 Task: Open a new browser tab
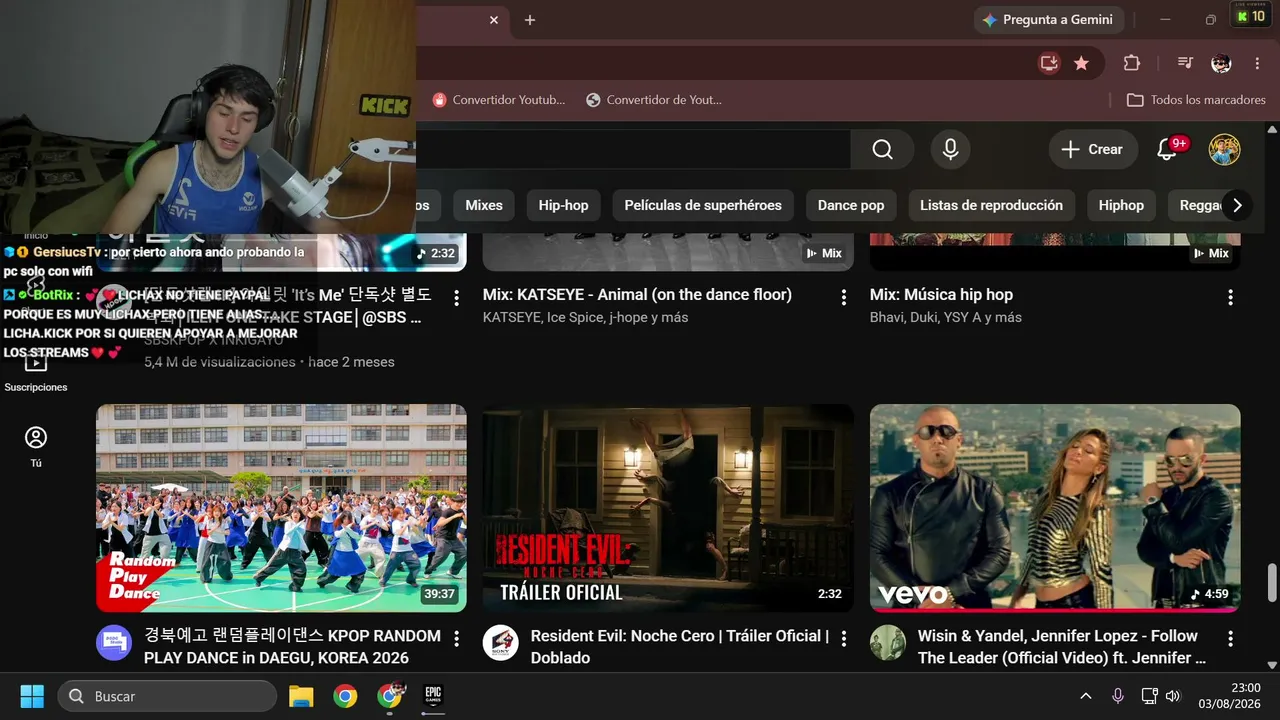530,20
